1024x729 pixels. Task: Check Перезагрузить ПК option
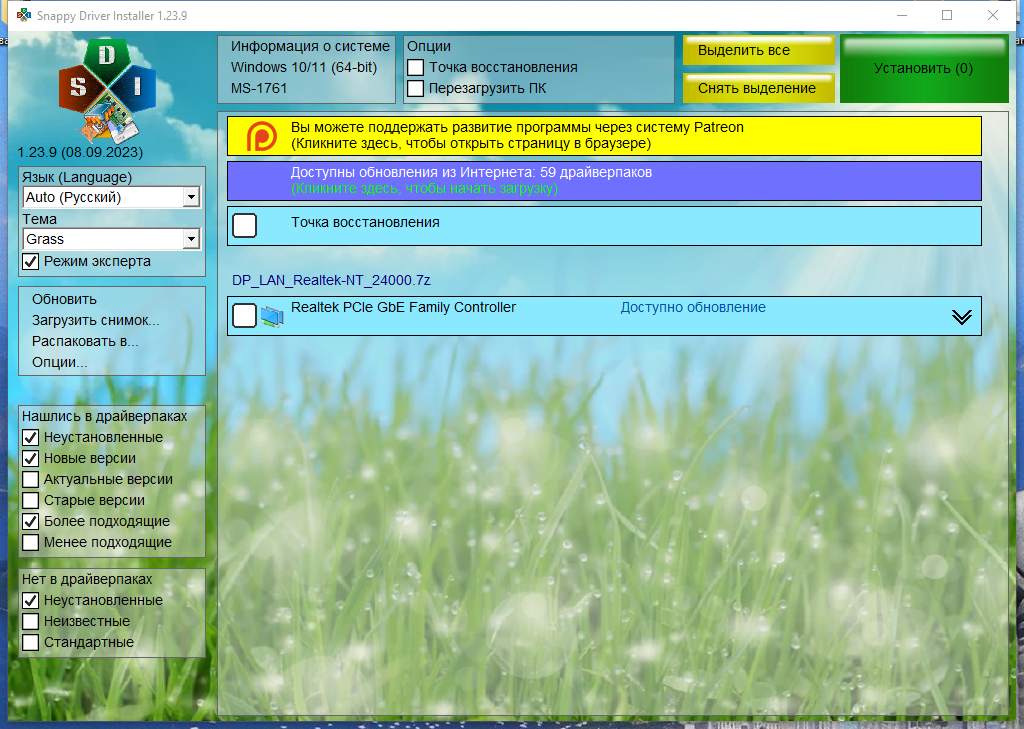pyautogui.click(x=415, y=88)
